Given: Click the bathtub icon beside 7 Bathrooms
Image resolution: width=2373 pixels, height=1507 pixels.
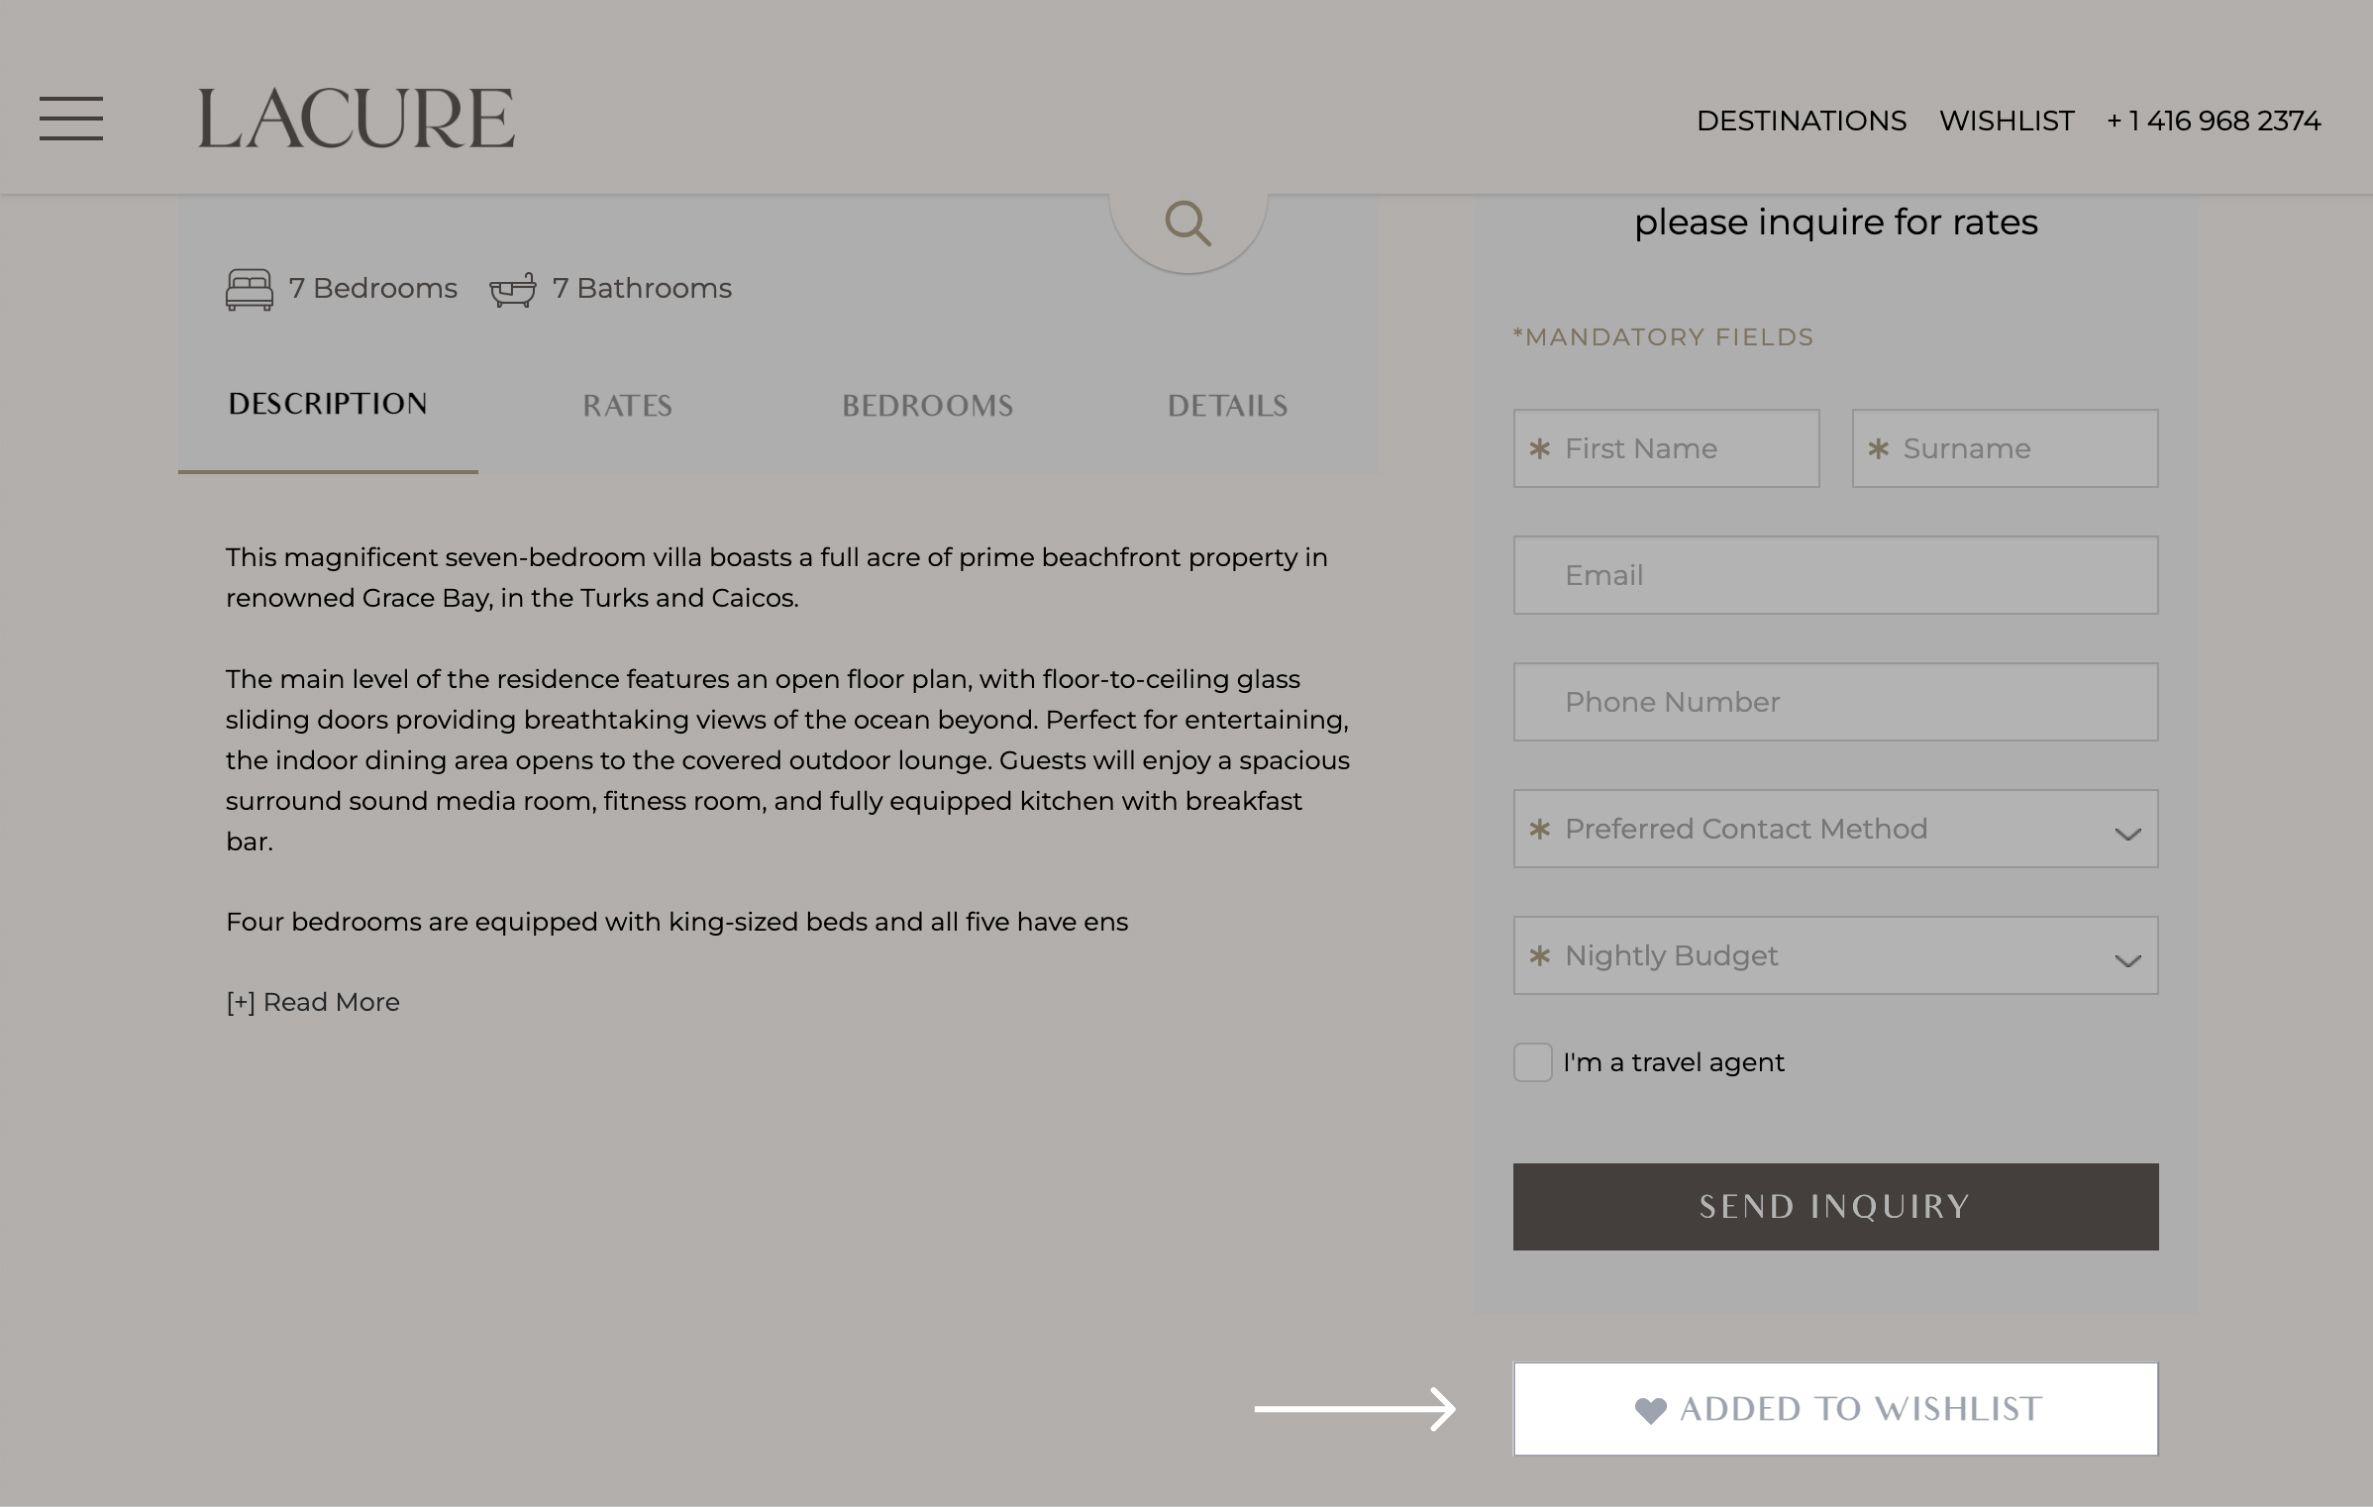Looking at the screenshot, I should pos(512,290).
